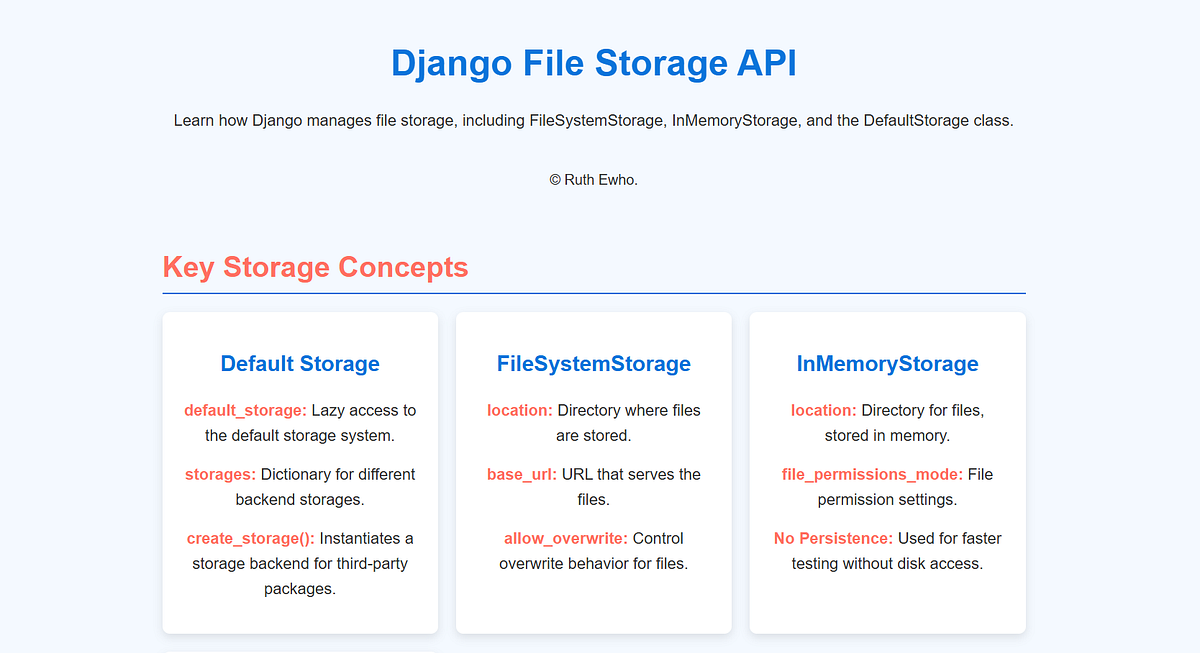
Task: Click the divider under Key Storage Concepts
Action: (593, 292)
